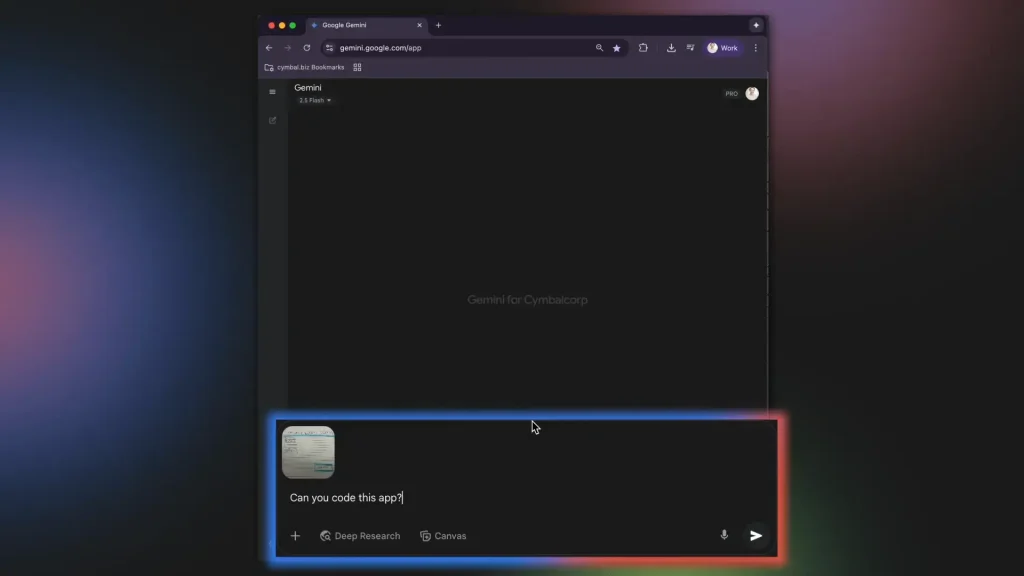This screenshot has width=1024, height=576.
Task: Start a new chat with the compose icon
Action: 272,119
